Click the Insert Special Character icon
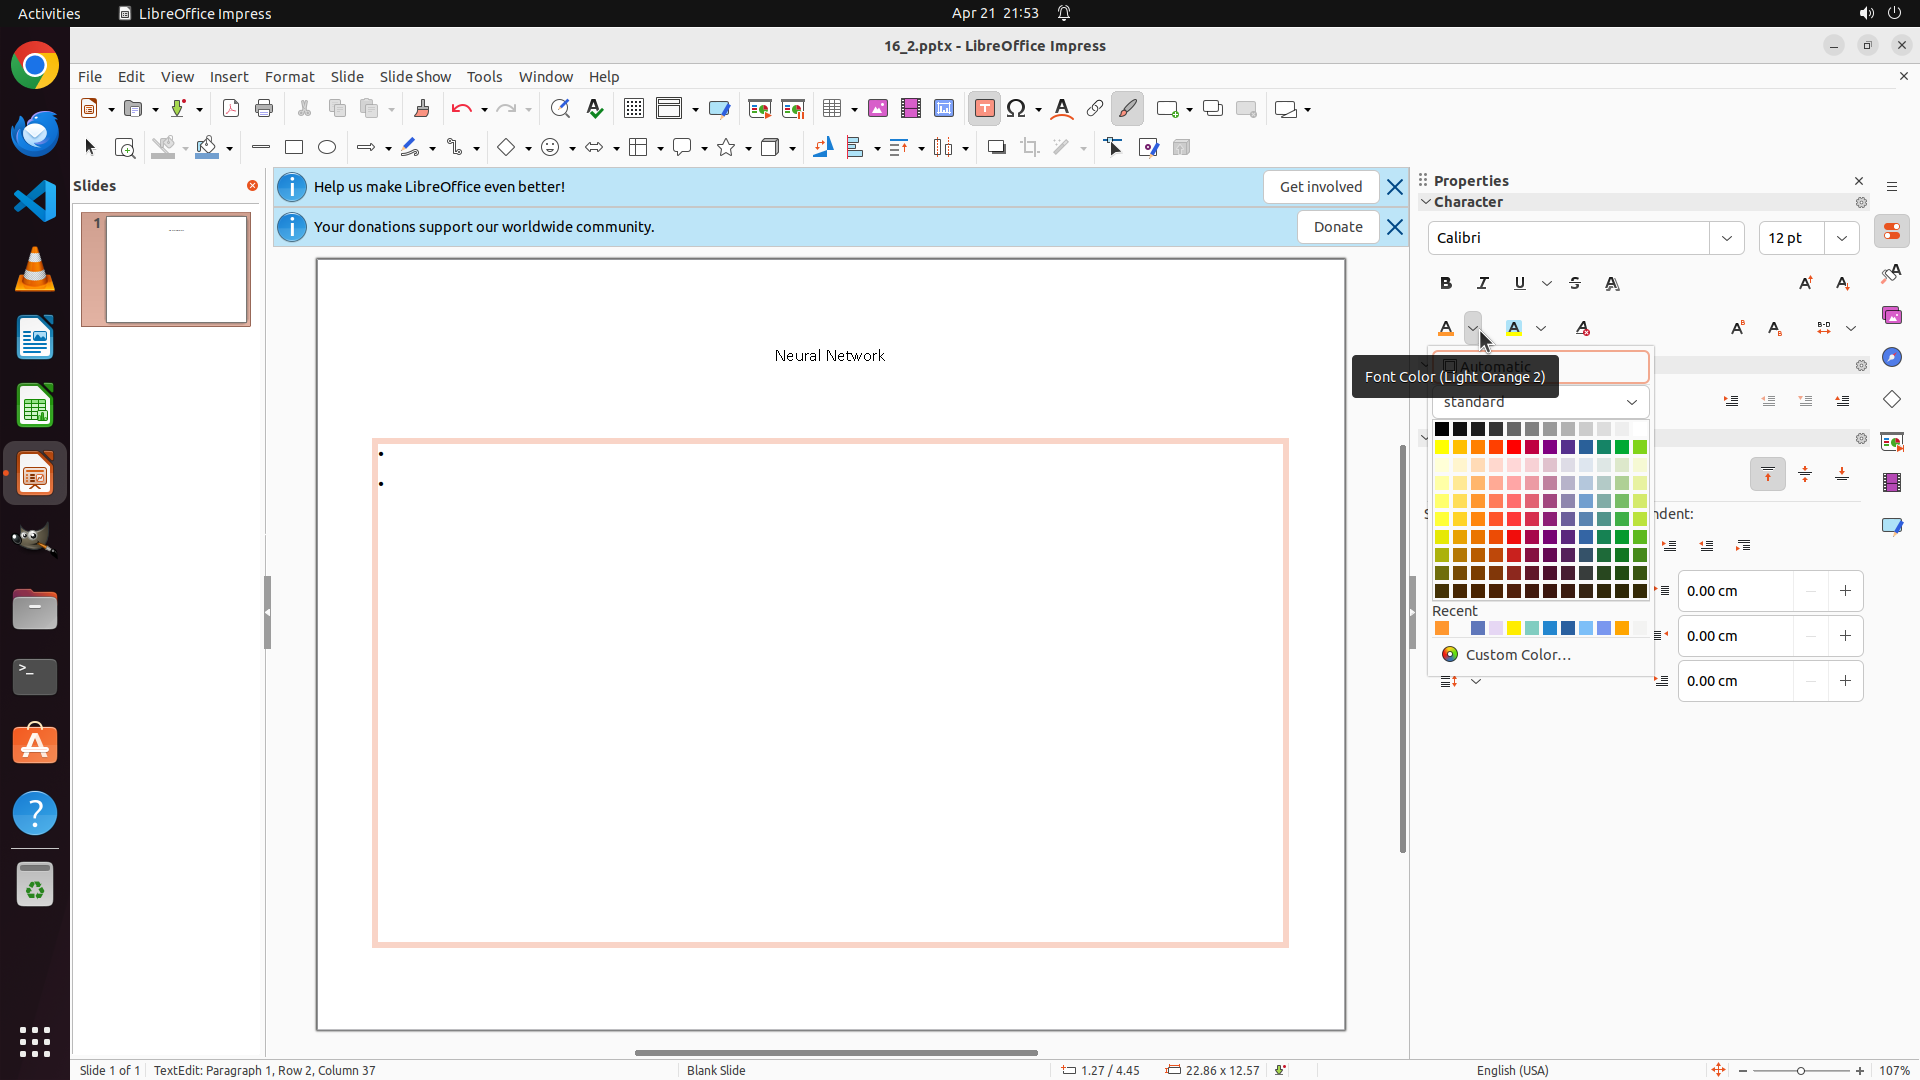This screenshot has height=1080, width=1920. point(1017,109)
